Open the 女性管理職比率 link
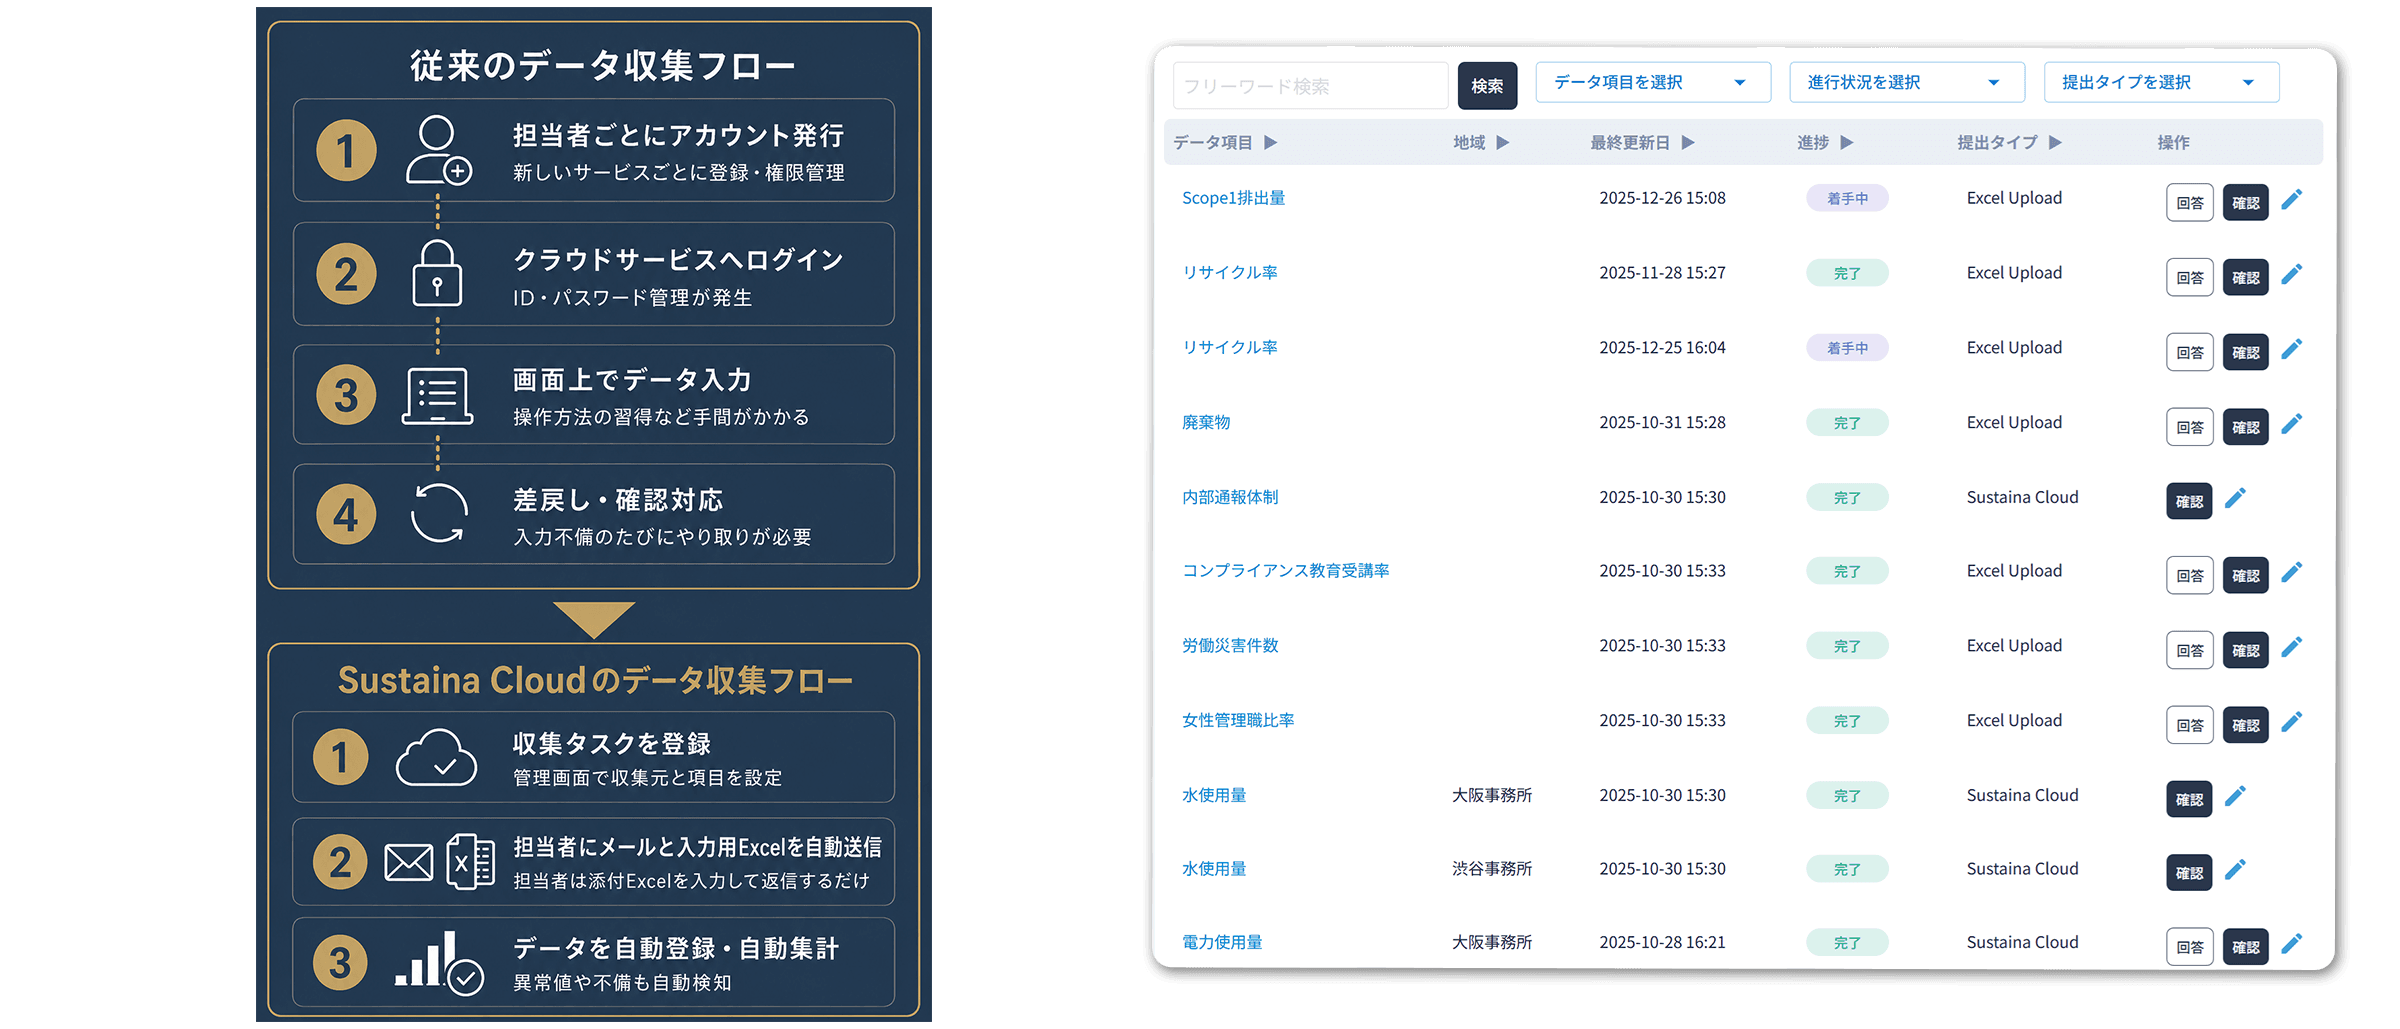 pyautogui.click(x=1238, y=720)
